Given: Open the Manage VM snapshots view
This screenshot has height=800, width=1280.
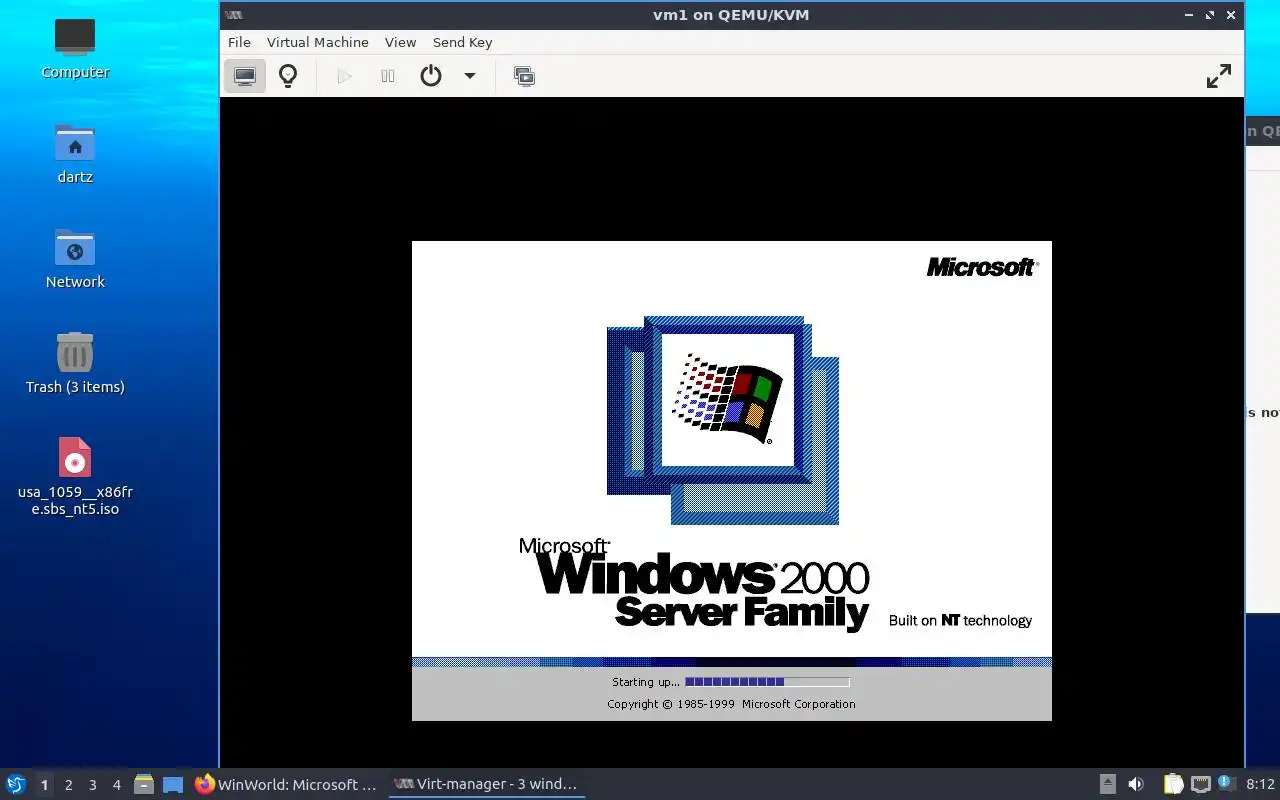Looking at the screenshot, I should pyautogui.click(x=524, y=76).
